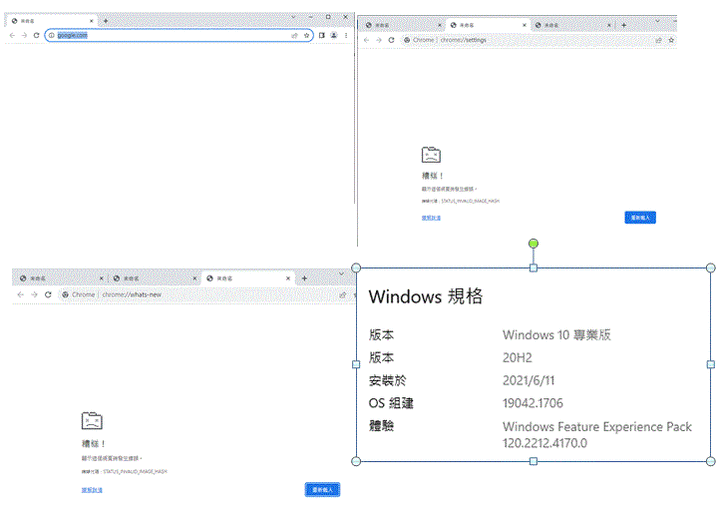This screenshot has height=524, width=720.
Task: Reload icon in chrome://settings window toolbar
Action: click(x=391, y=40)
